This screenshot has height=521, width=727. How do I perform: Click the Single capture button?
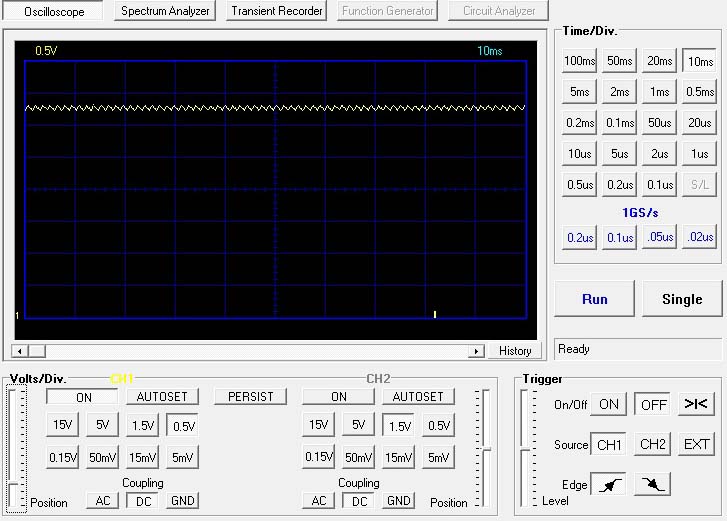(682, 299)
